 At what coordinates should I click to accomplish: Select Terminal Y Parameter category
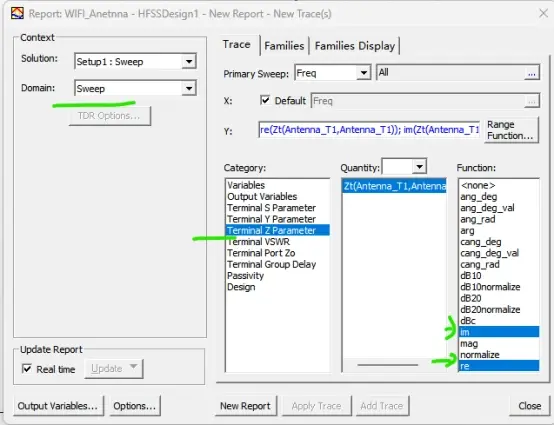(x=271, y=219)
